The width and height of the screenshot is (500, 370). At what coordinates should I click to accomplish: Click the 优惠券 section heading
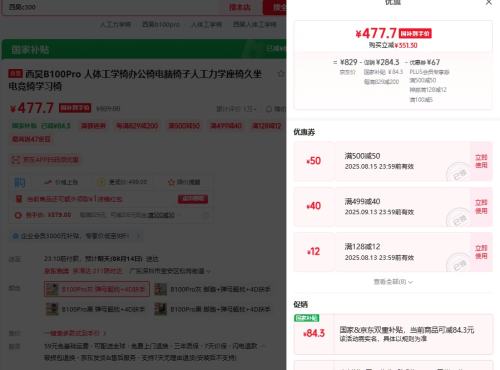point(304,132)
